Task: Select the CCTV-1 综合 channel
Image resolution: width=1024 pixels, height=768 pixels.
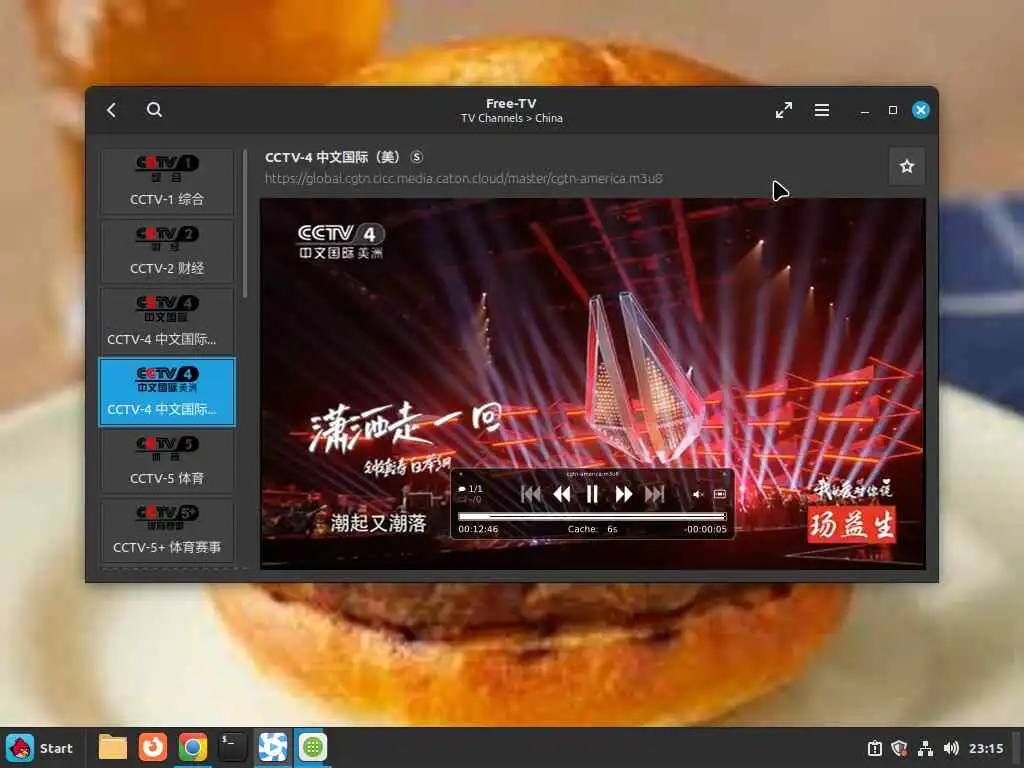Action: coord(167,182)
